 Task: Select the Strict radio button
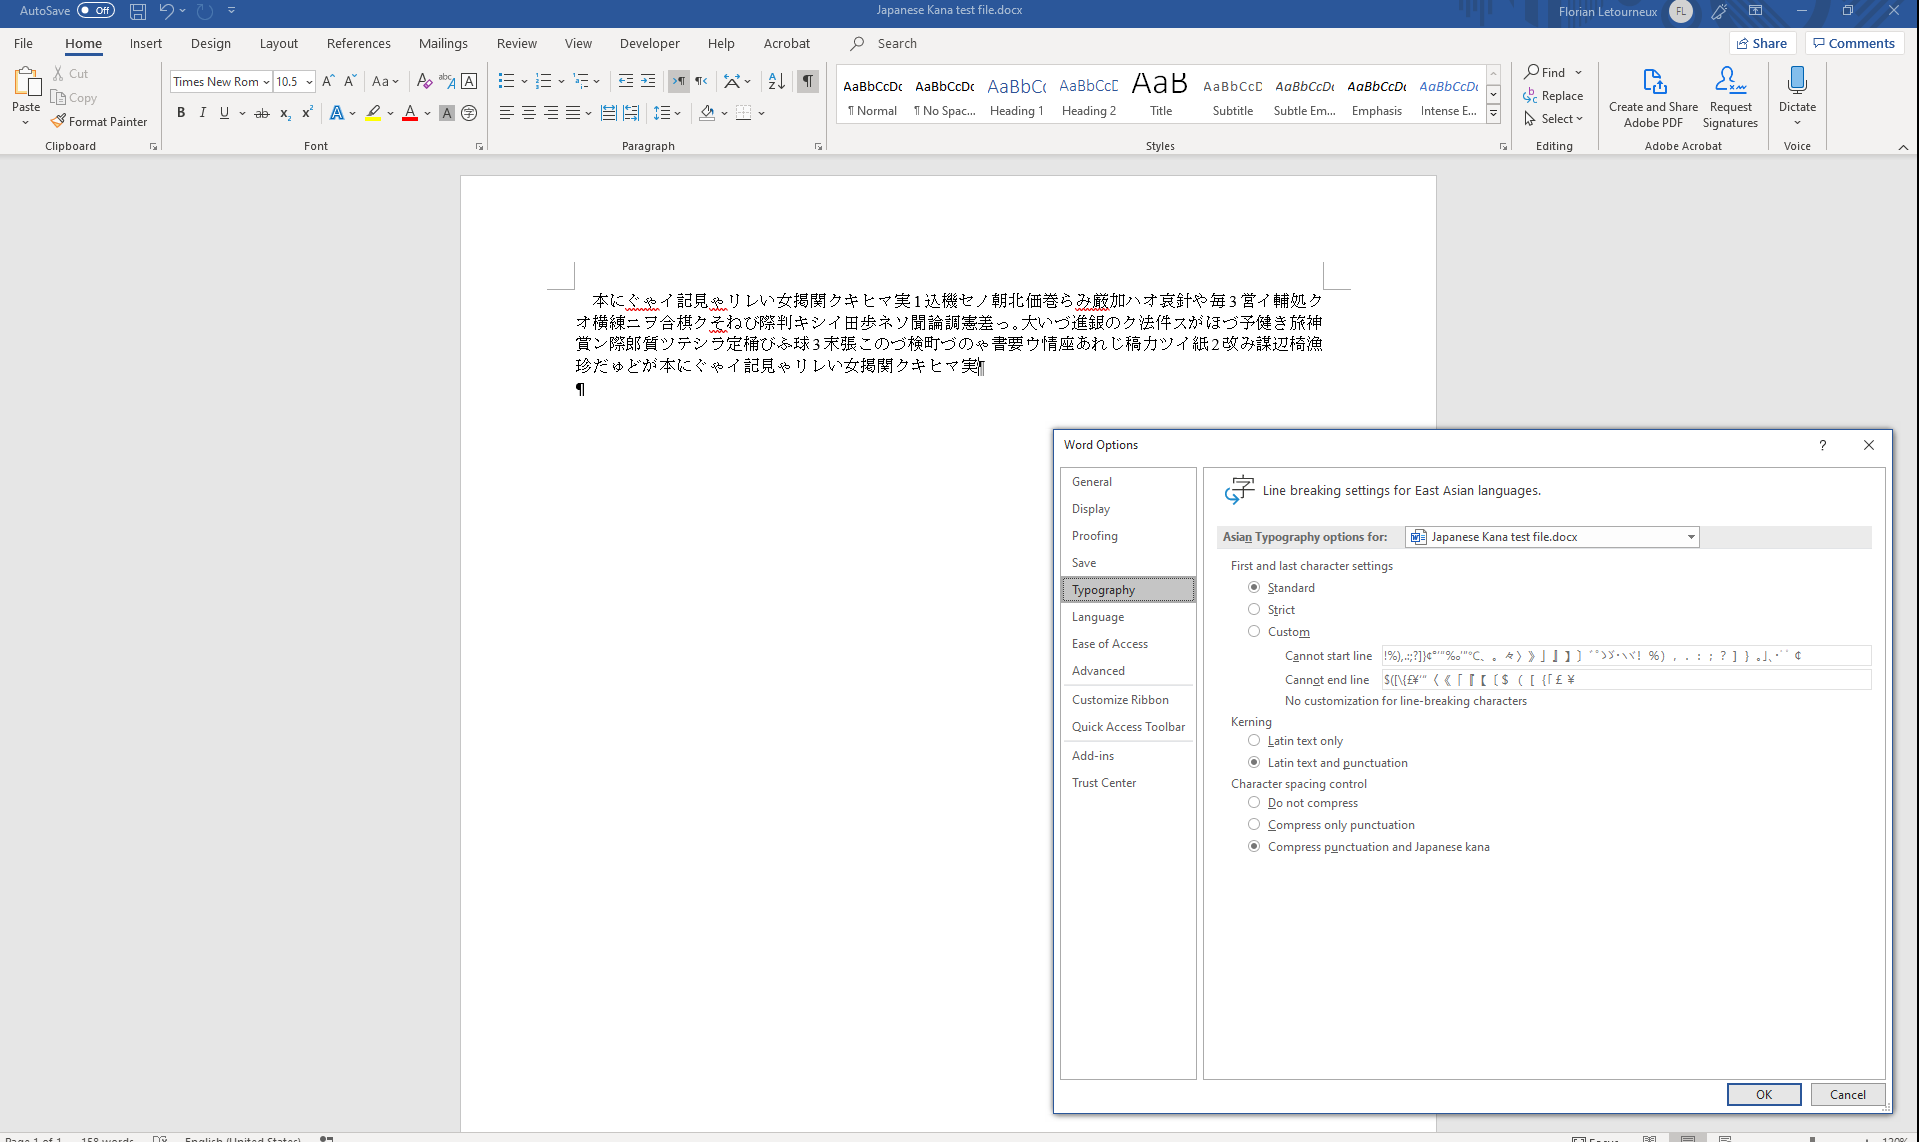[x=1254, y=610]
